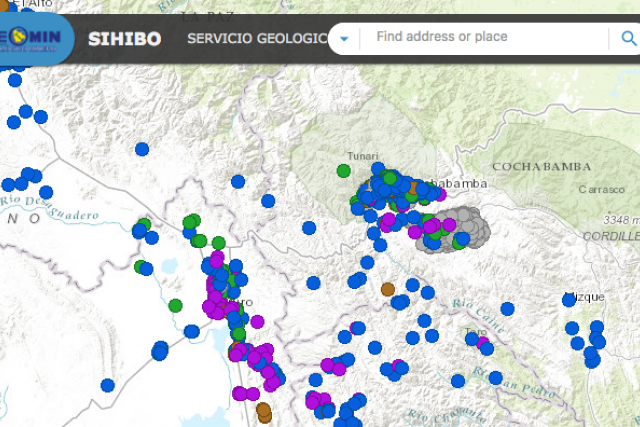Select the gray marker cluster east of Cochabamba
The width and height of the screenshot is (640, 427).
(x=472, y=231)
